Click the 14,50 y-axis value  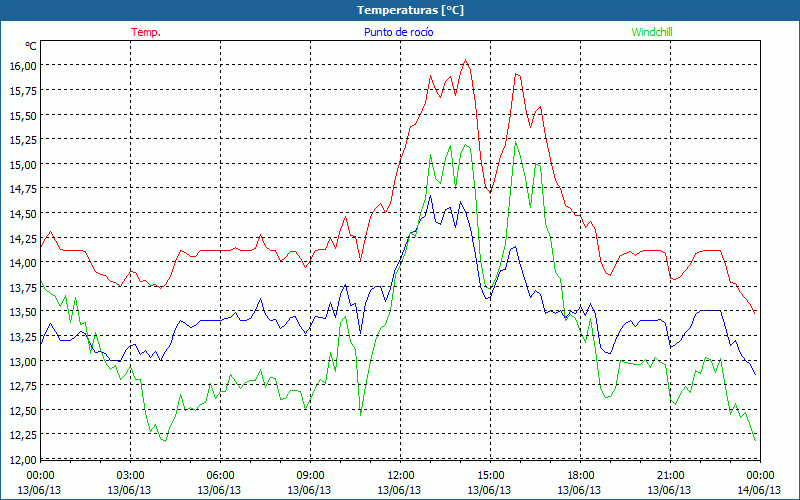(x=23, y=214)
